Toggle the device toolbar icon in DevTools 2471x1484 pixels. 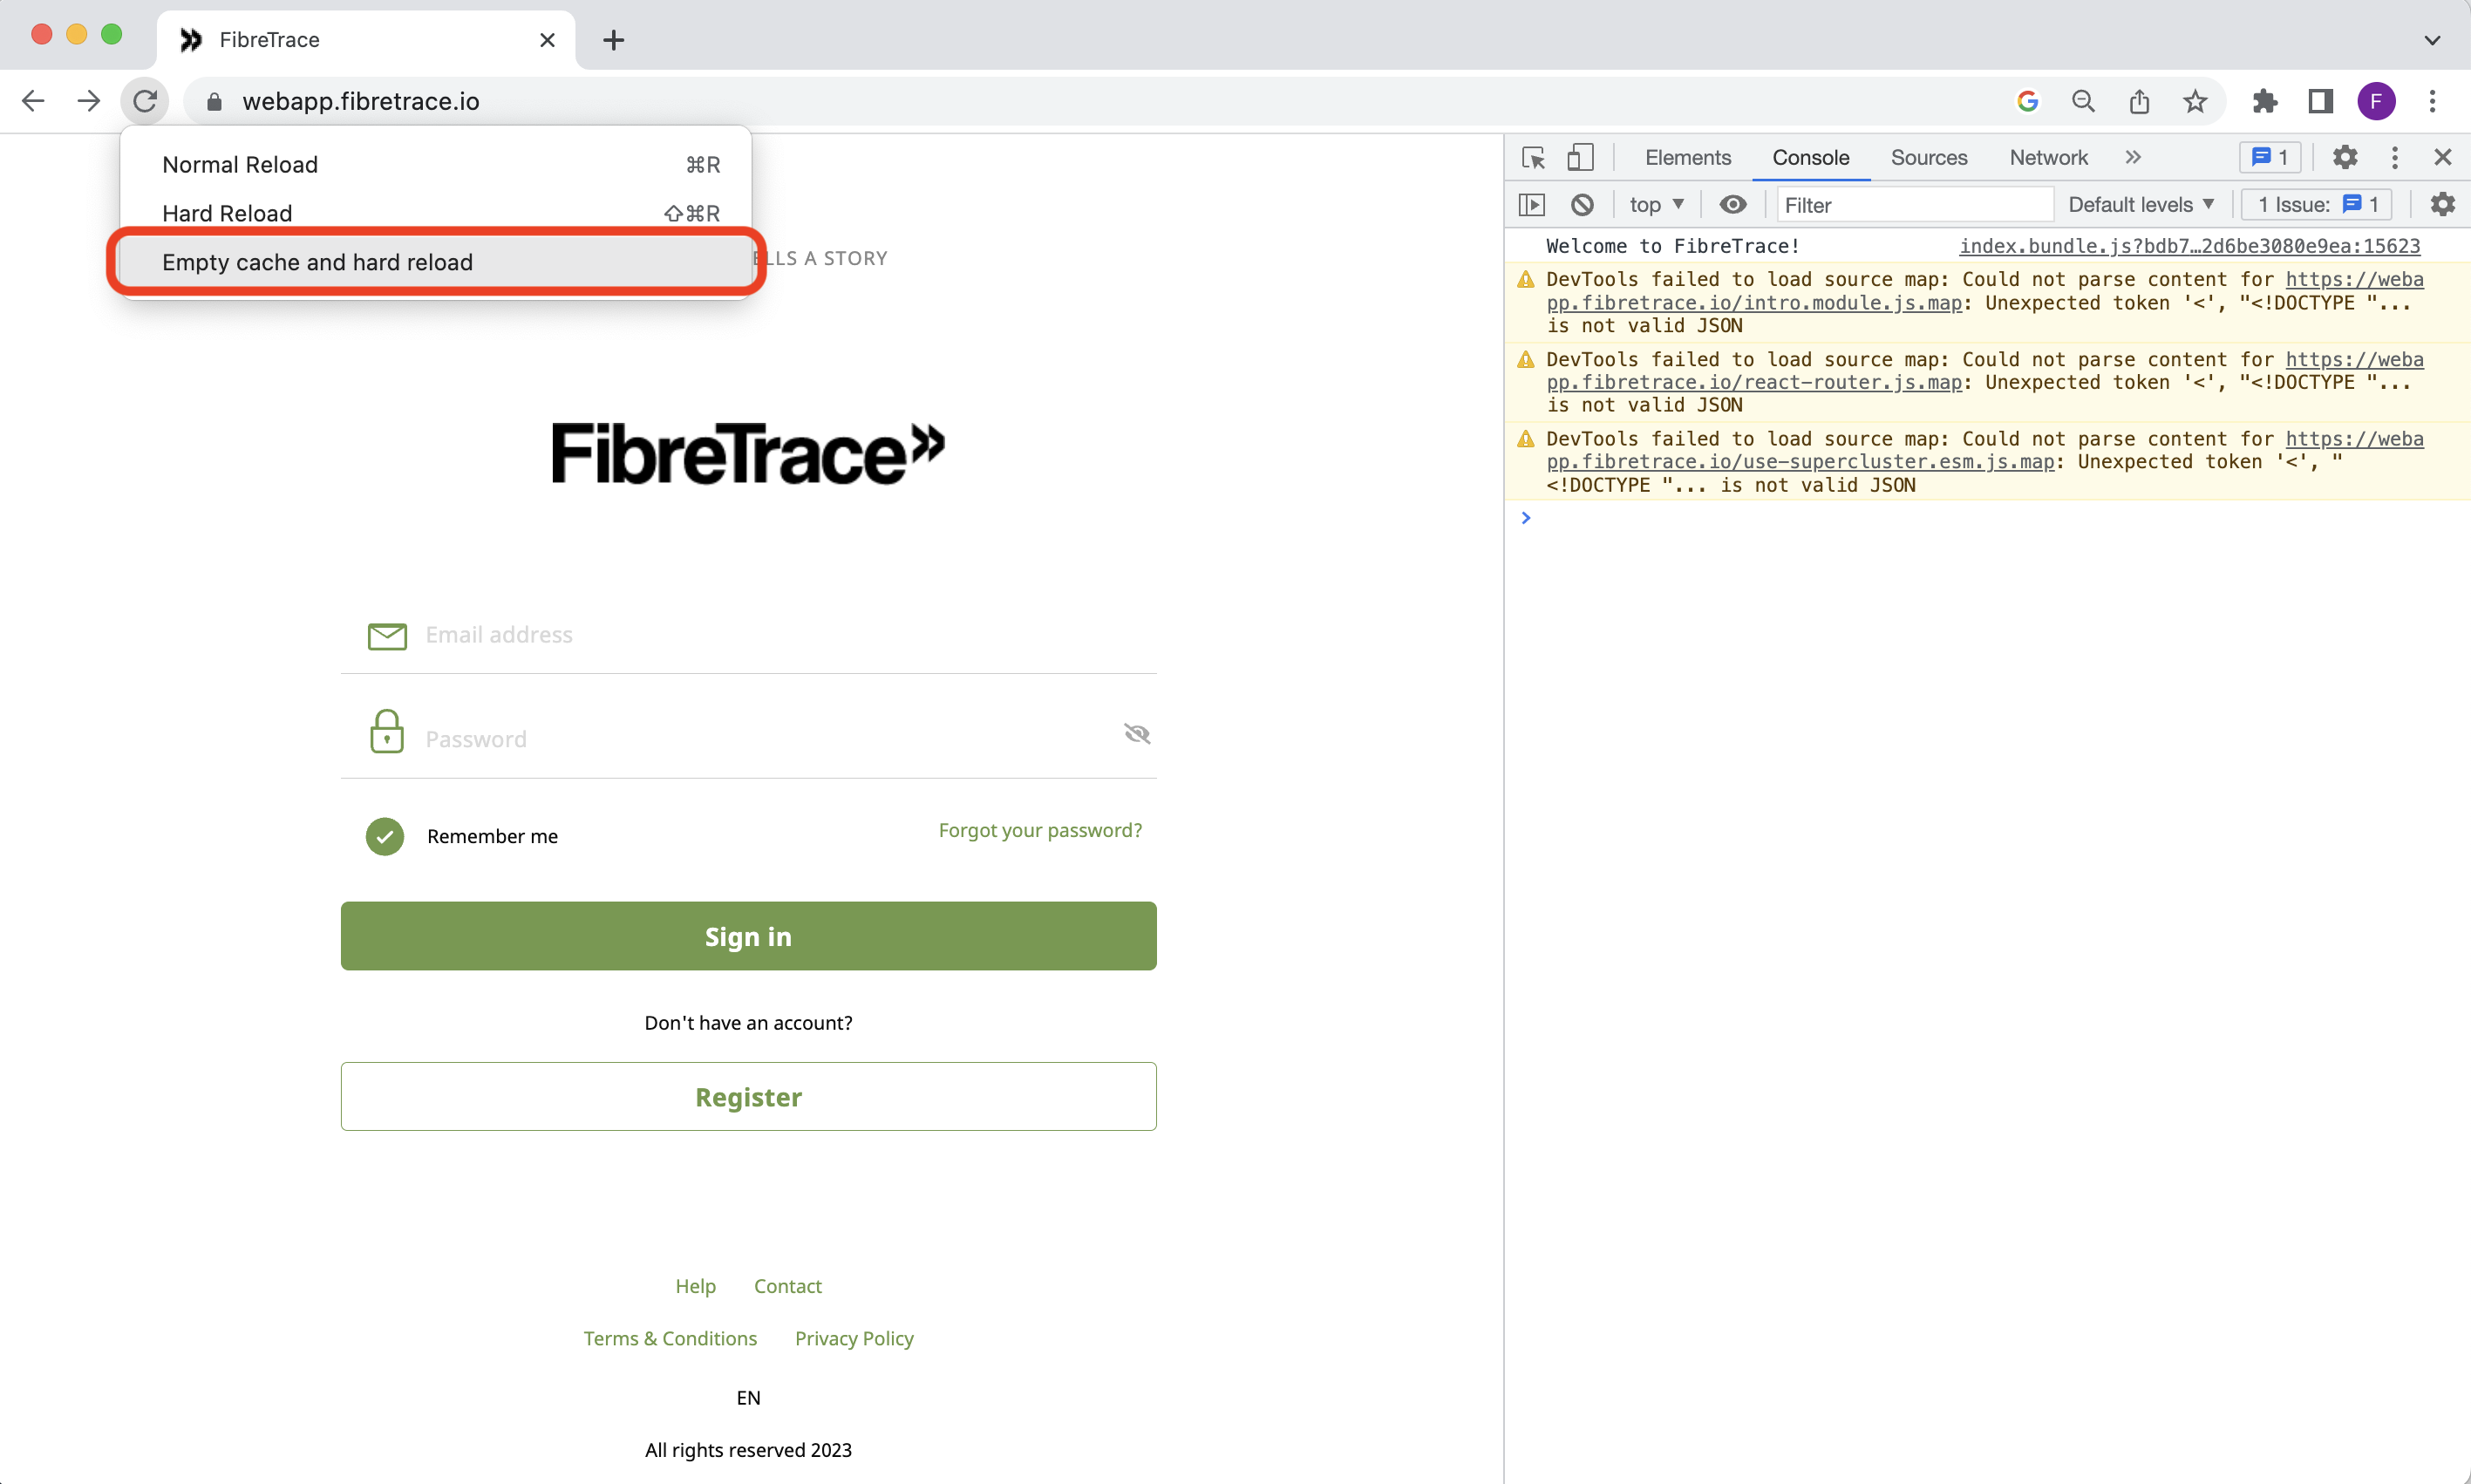point(1580,158)
